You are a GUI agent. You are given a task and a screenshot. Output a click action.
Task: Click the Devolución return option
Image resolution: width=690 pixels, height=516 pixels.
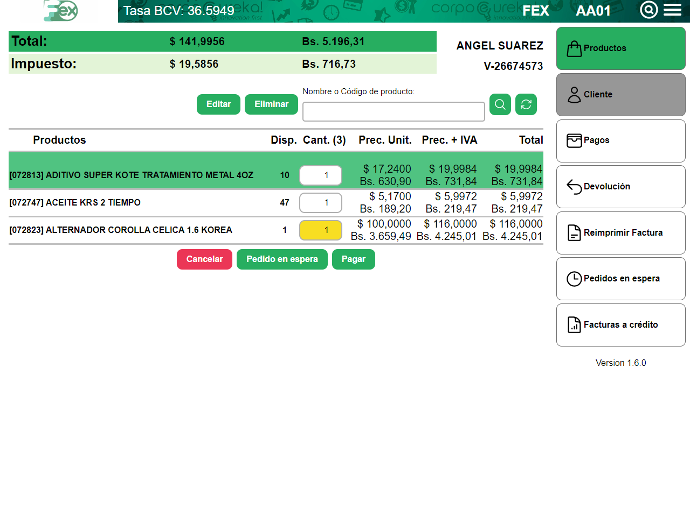point(620,187)
